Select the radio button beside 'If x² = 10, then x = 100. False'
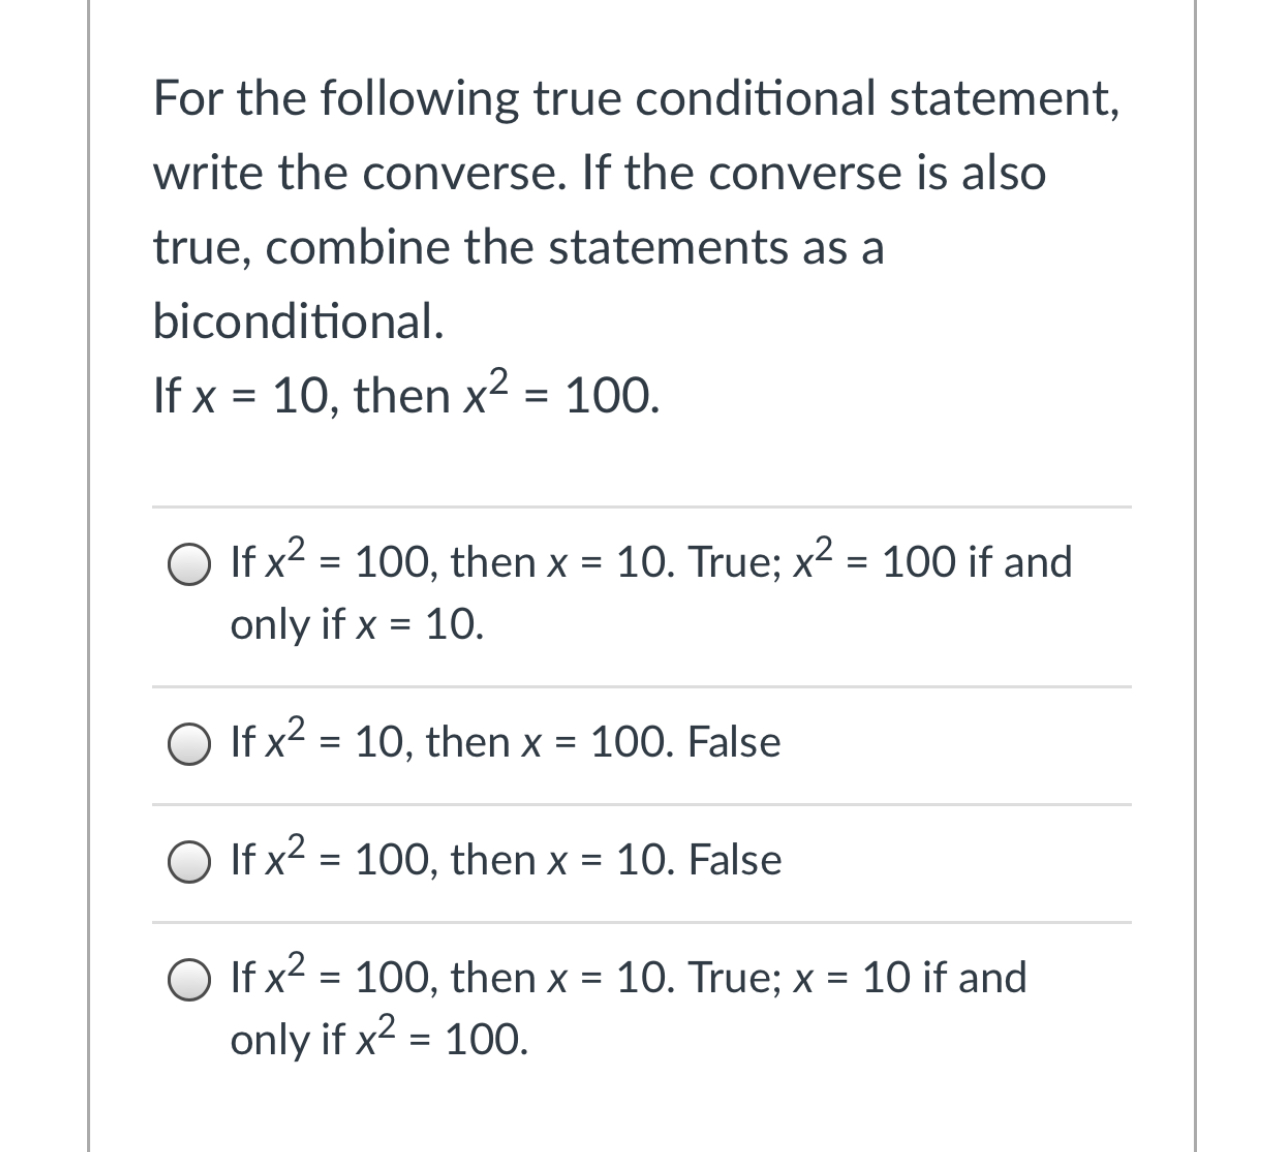 pos(190,743)
